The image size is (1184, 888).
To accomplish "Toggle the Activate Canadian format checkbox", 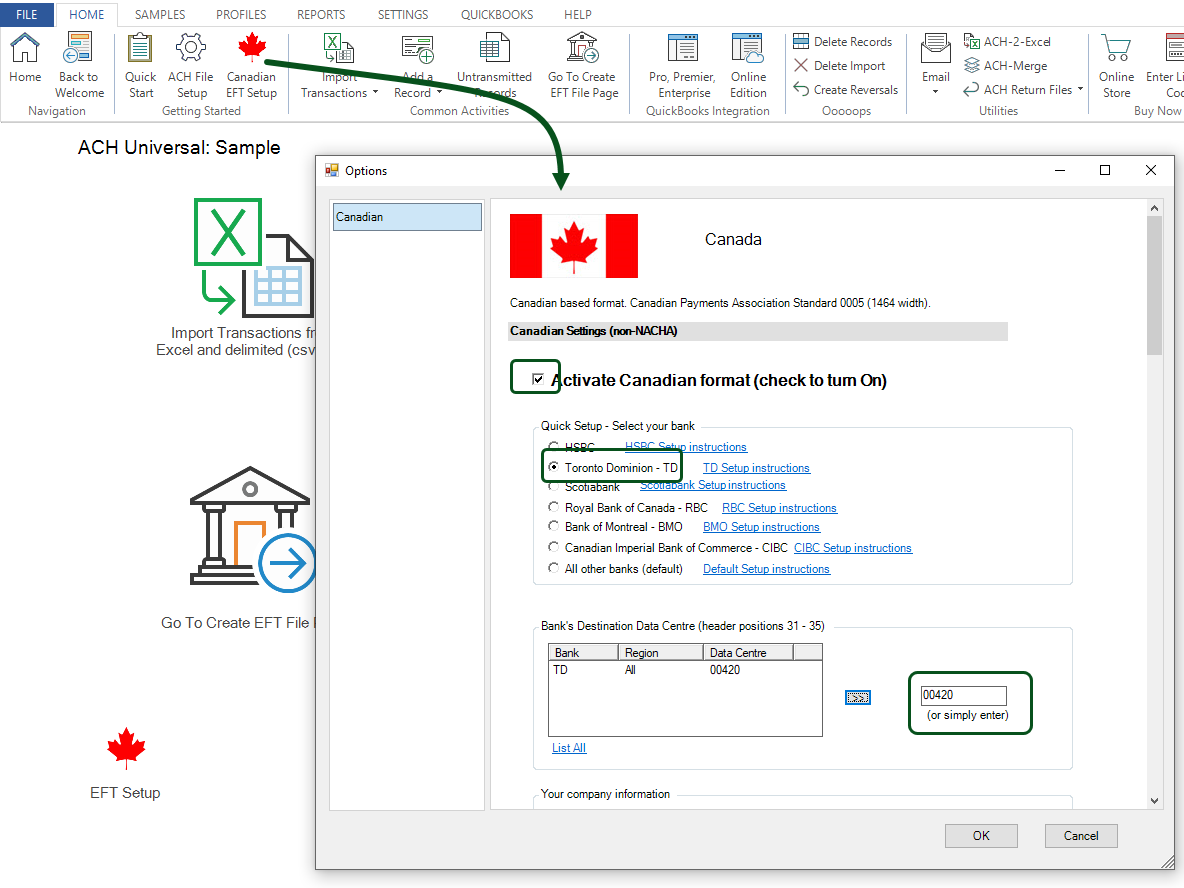I will [x=536, y=378].
